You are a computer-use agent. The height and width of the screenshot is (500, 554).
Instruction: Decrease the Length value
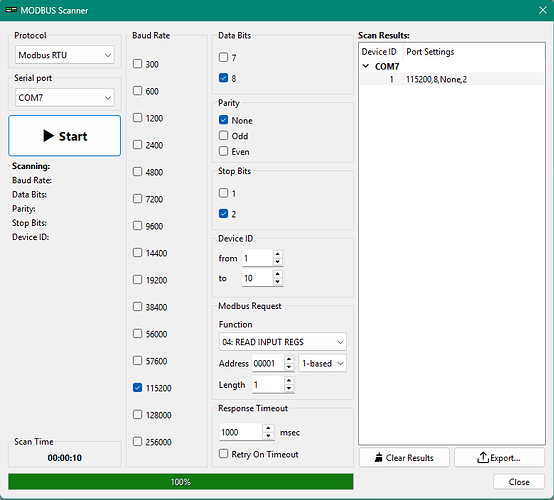click(x=289, y=388)
